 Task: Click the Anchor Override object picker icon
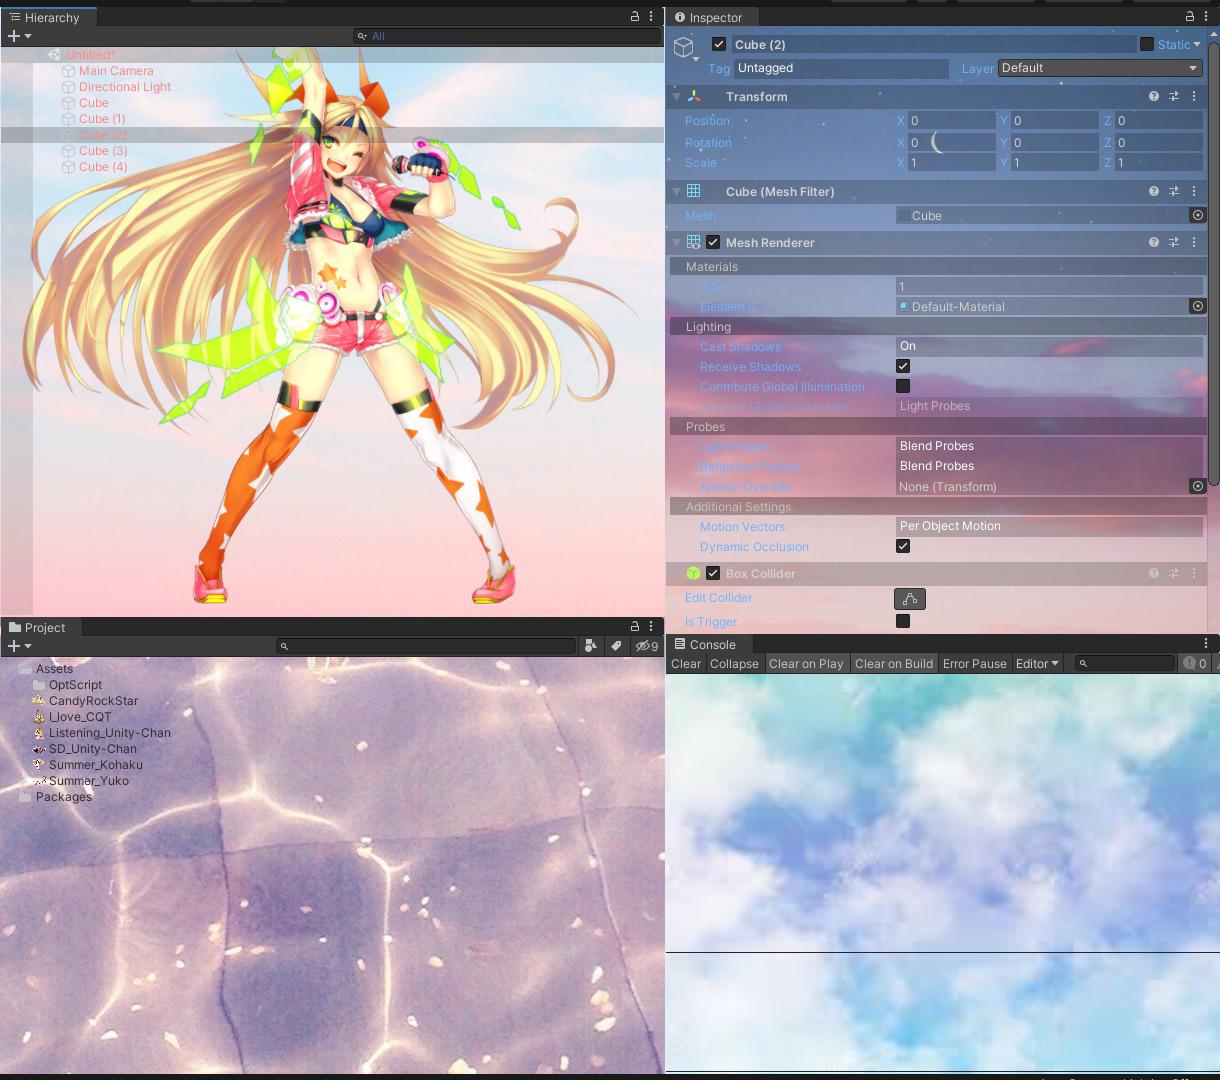coord(1197,486)
